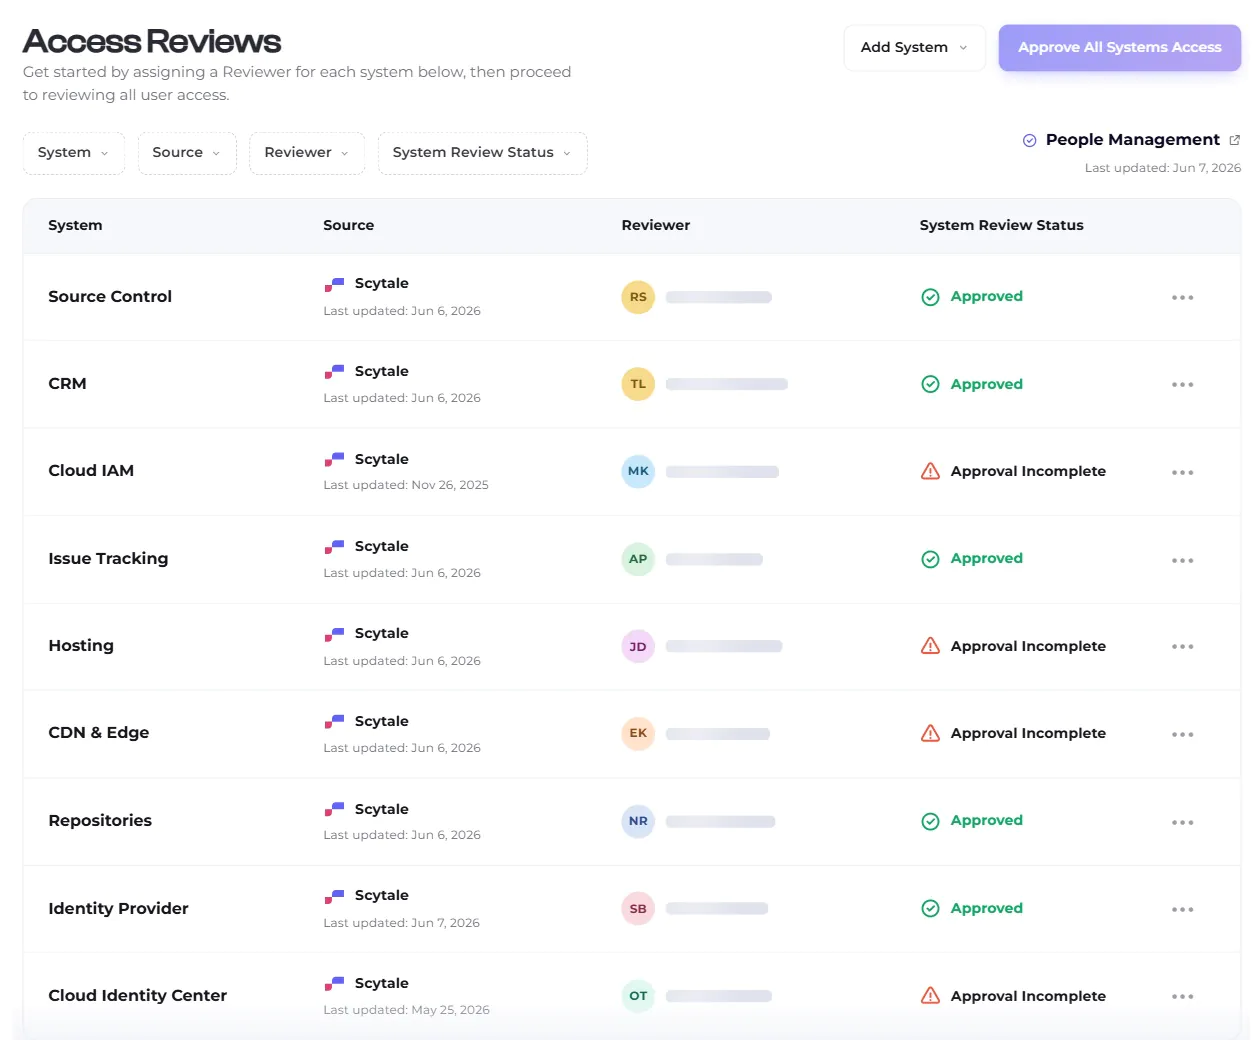Click Approved status text for Source Control
1260x1040 pixels.
pyautogui.click(x=986, y=296)
